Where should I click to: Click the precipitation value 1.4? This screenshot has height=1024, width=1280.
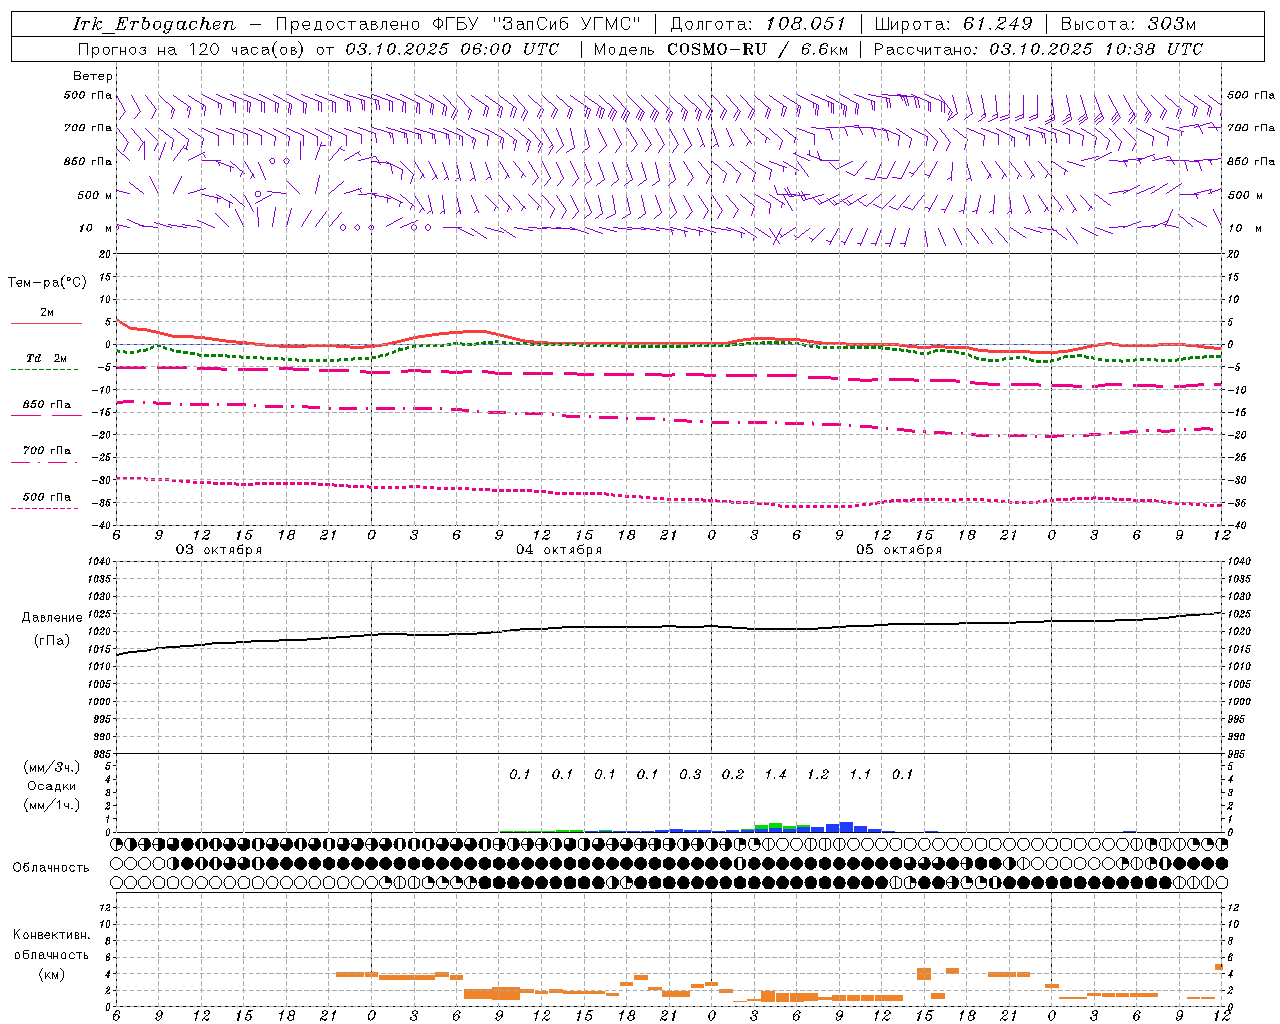(x=776, y=775)
